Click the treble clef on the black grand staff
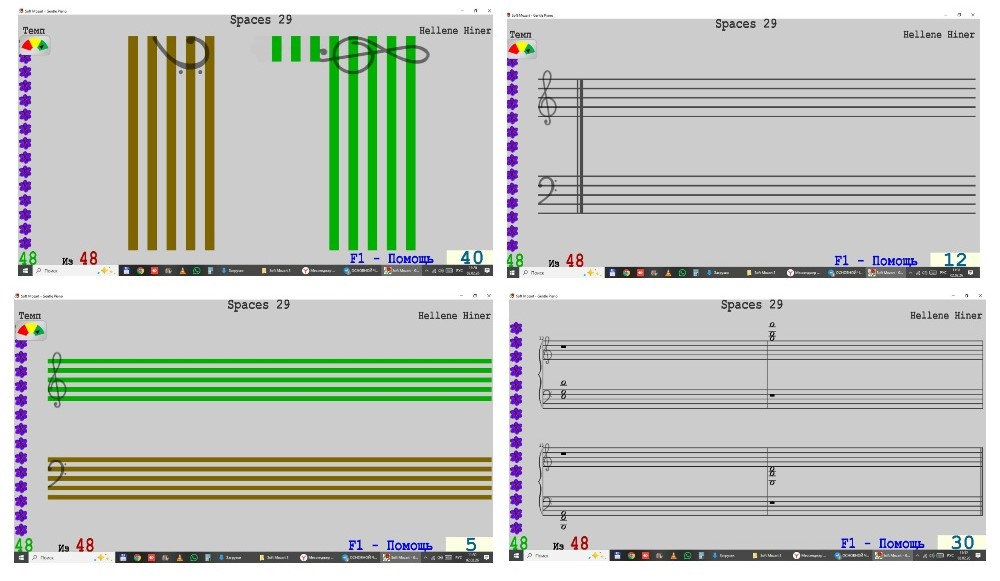 546,97
